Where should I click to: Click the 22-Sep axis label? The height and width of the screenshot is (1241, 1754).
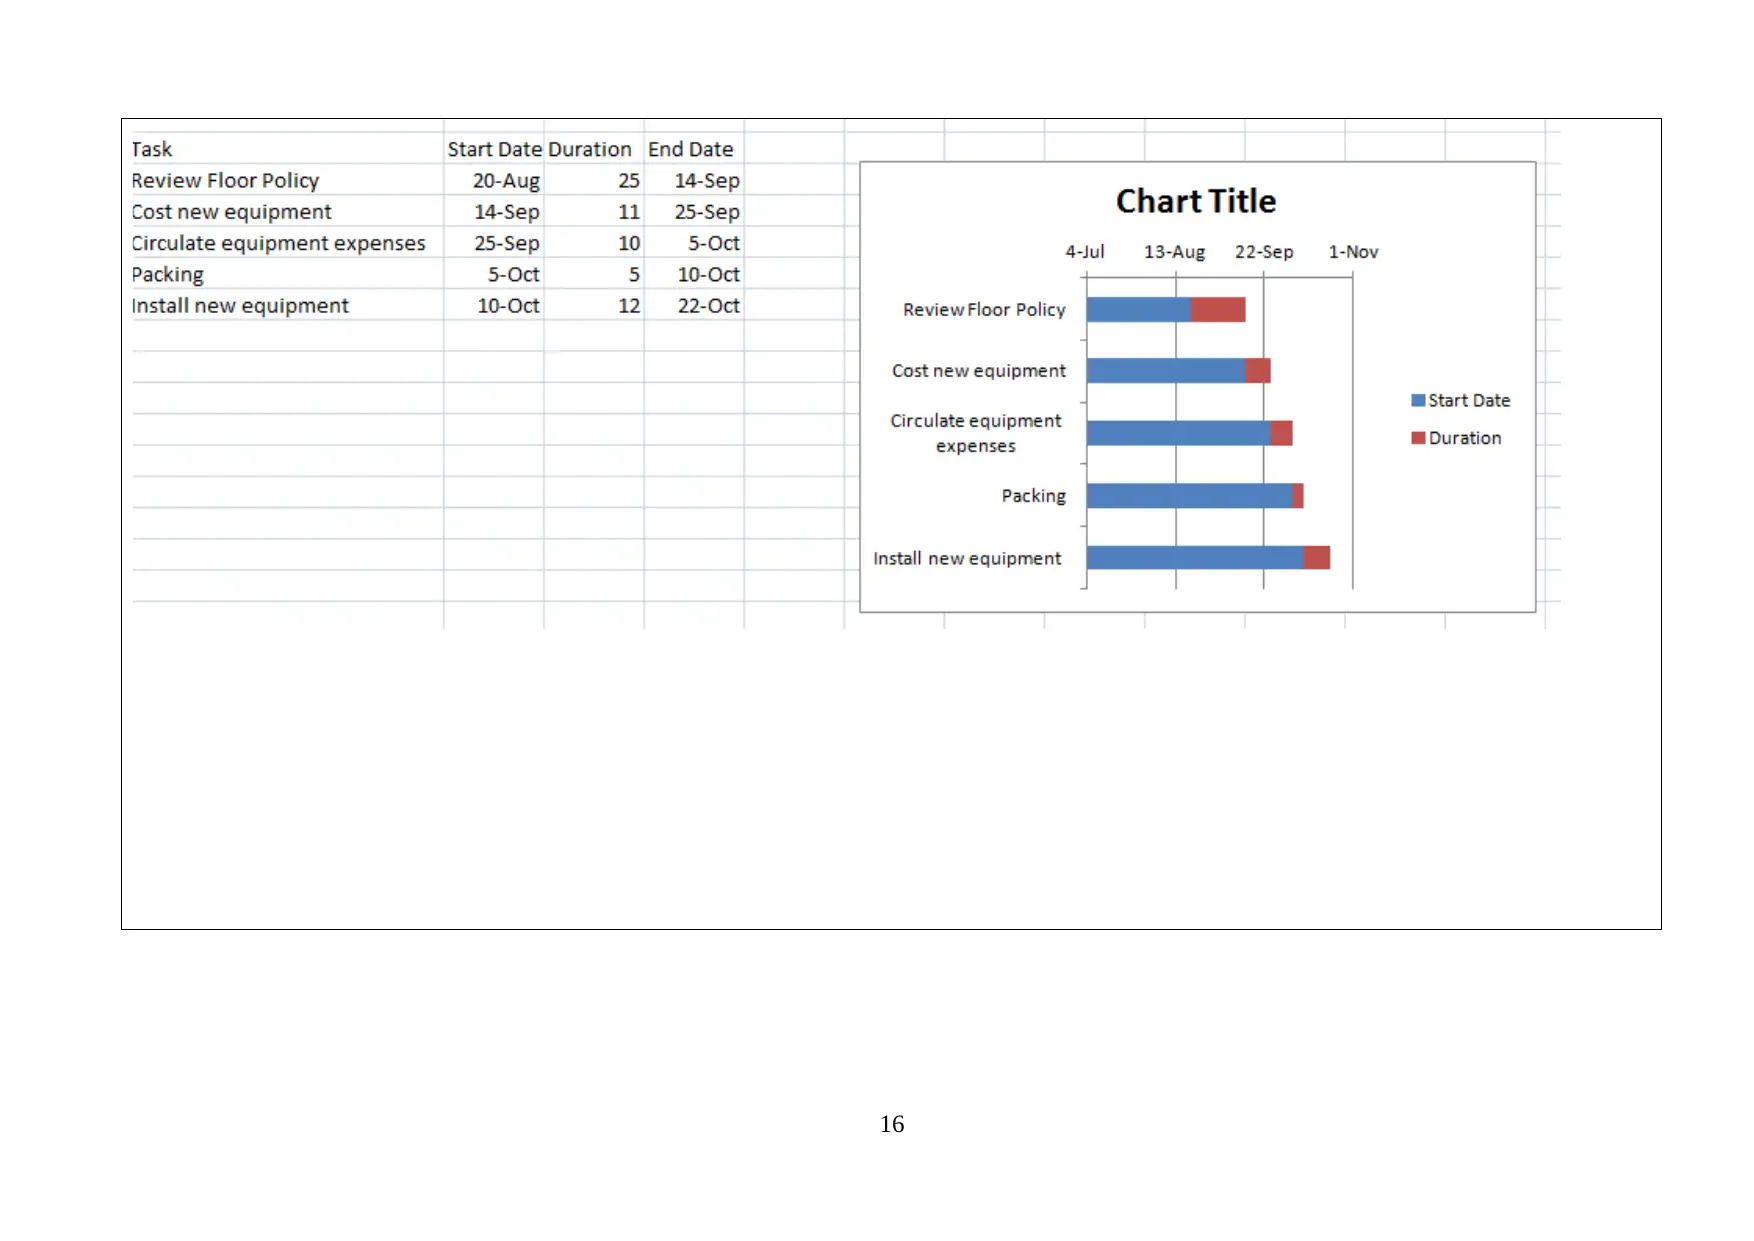coord(1264,252)
